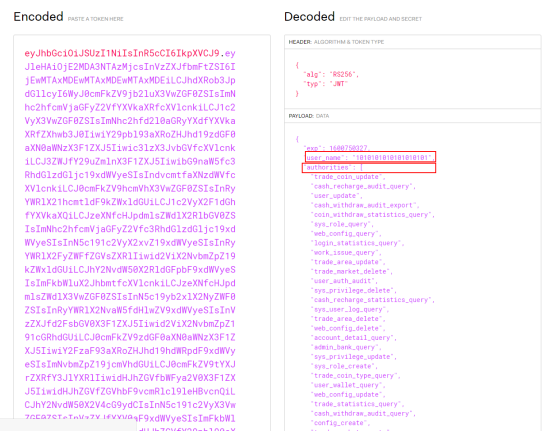Click the "user_auth_audit" authority entry
The height and width of the screenshot is (432, 554).
point(344,281)
